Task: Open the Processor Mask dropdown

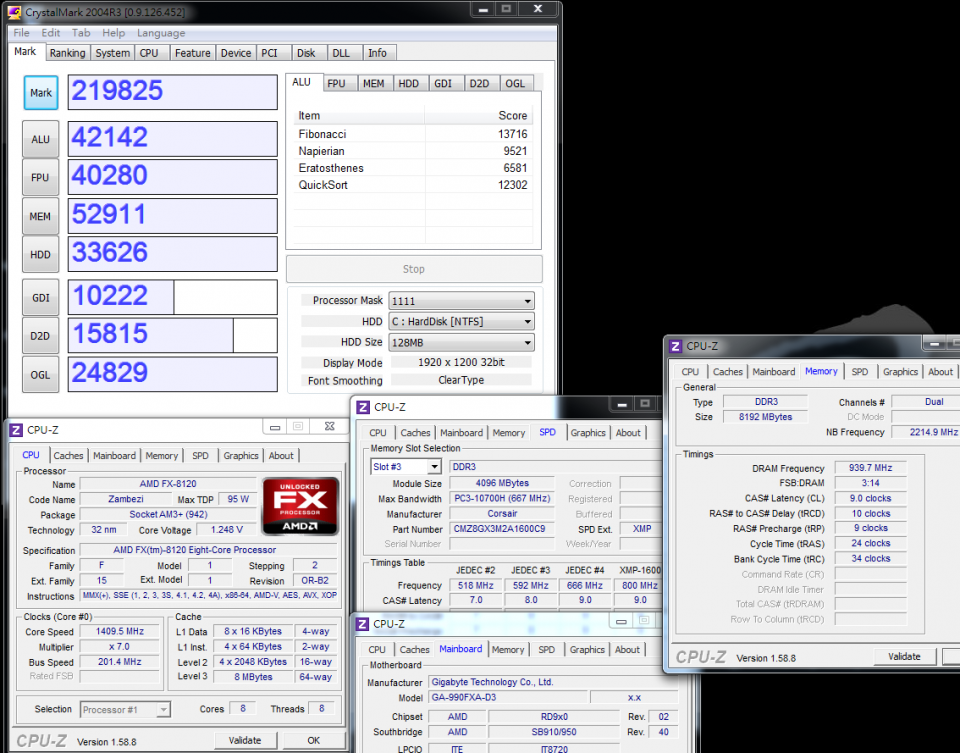Action: pyautogui.click(x=461, y=301)
